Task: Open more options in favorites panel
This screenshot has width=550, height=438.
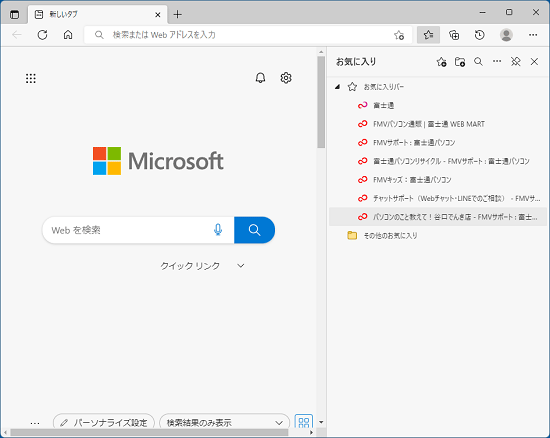Action: coord(497,62)
